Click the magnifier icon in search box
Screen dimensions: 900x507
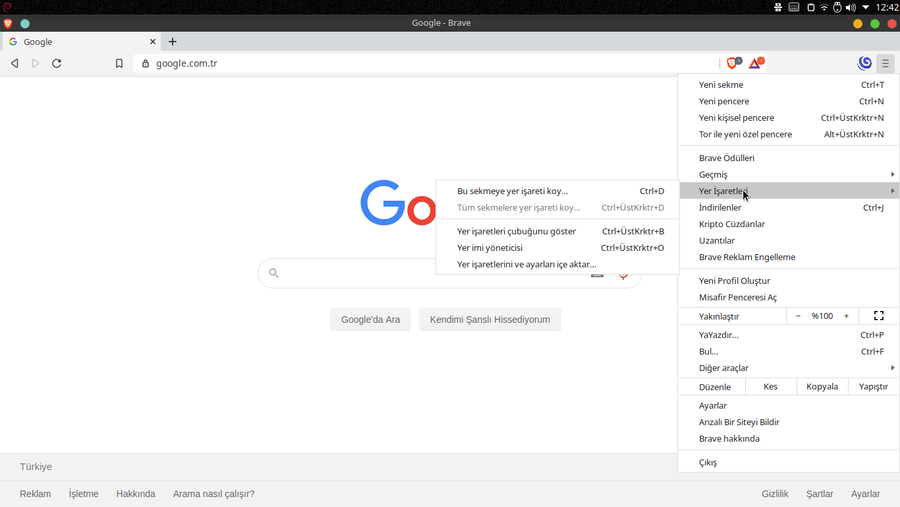274,273
